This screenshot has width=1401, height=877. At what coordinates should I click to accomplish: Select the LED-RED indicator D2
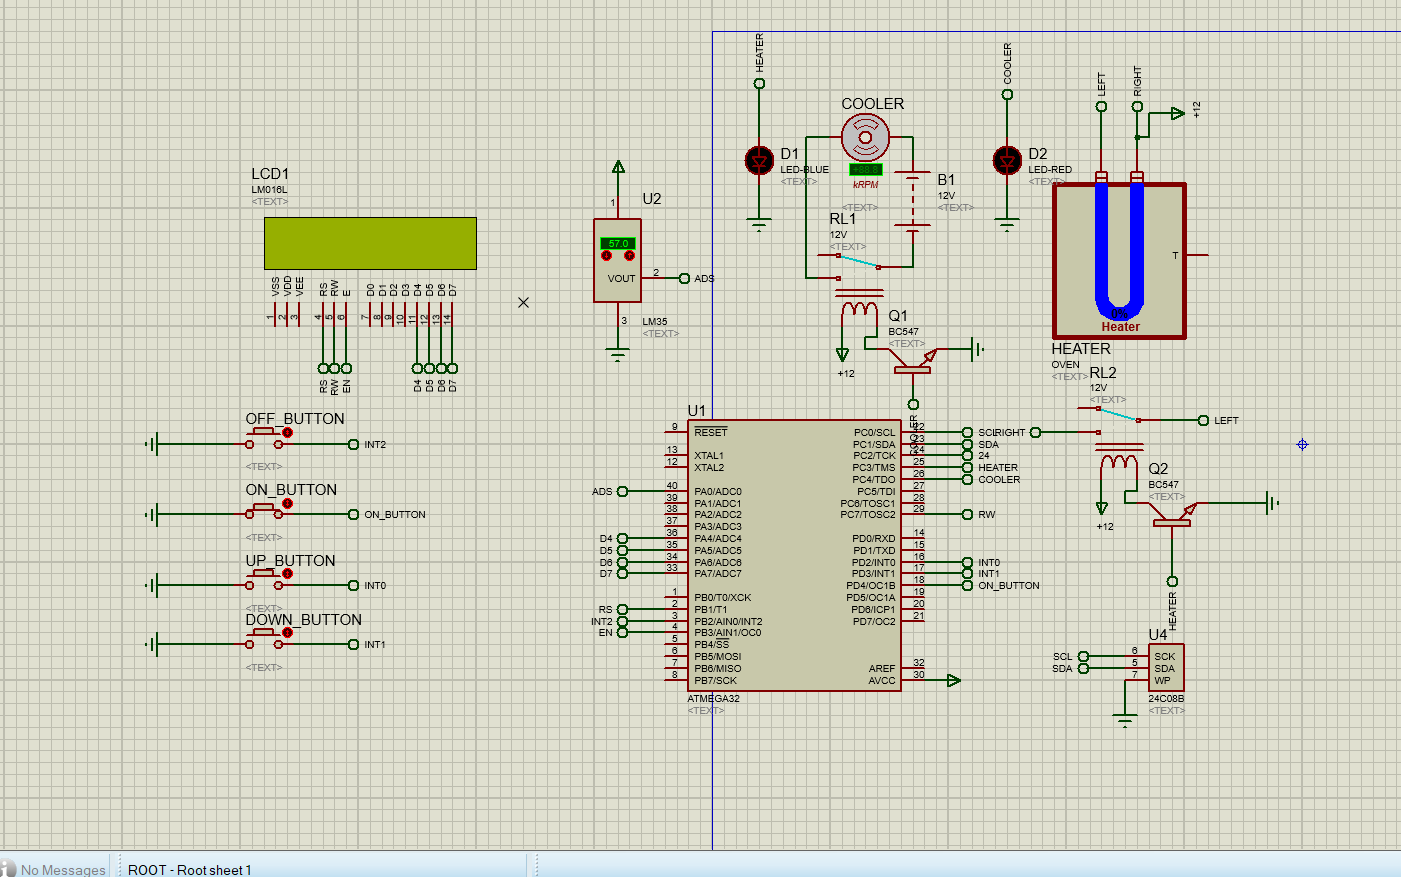[1006, 160]
